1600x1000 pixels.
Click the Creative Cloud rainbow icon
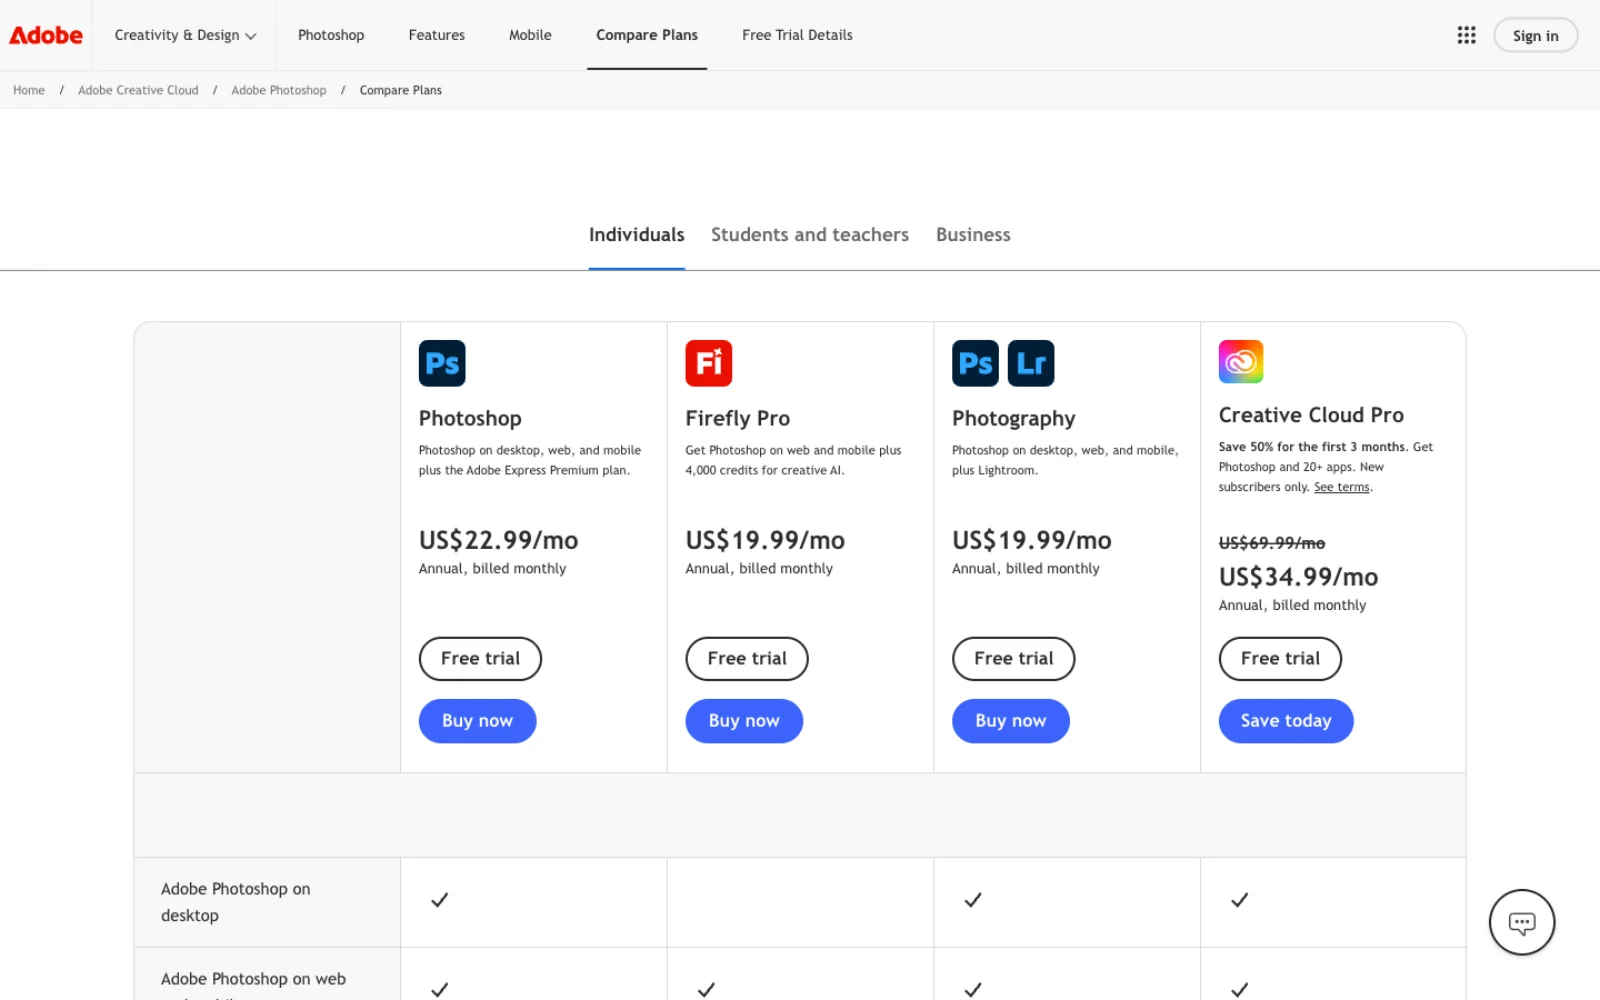(x=1241, y=361)
